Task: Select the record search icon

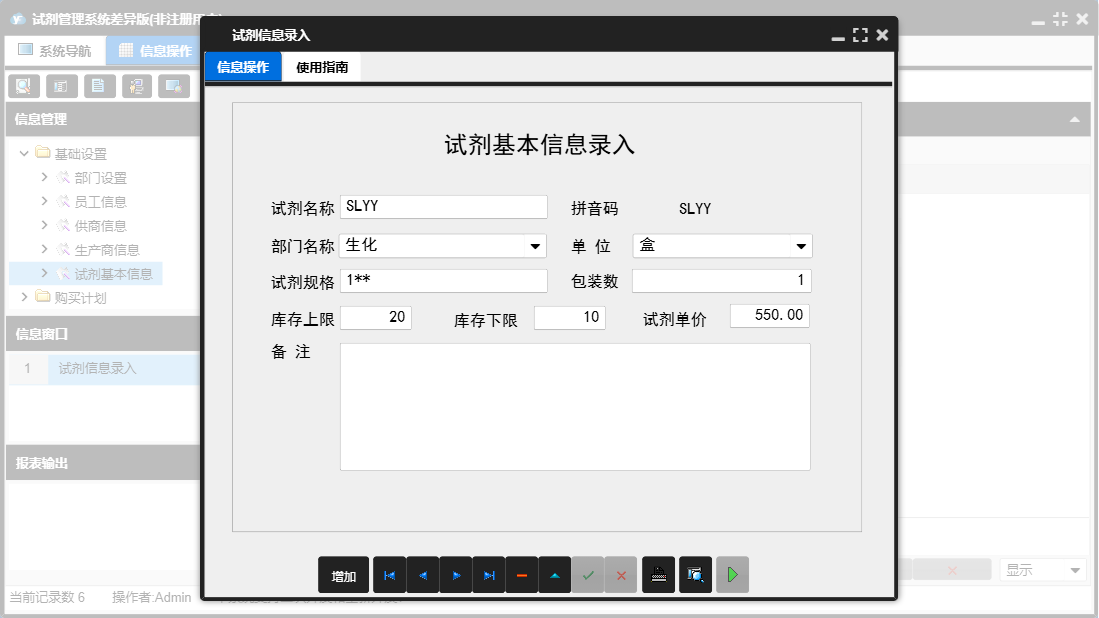Action: (x=695, y=574)
